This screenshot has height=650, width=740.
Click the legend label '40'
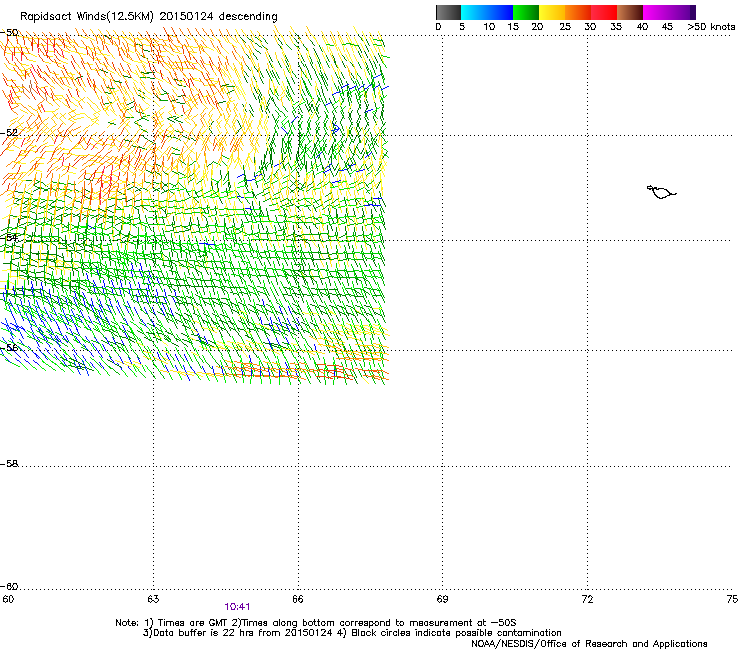pyautogui.click(x=642, y=27)
